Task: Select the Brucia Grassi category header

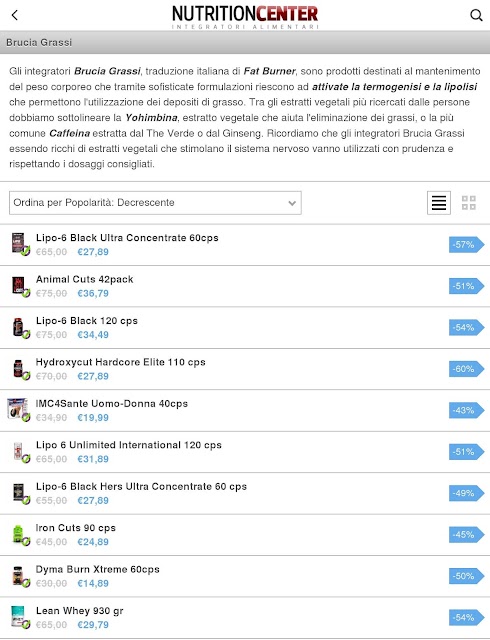Action: (x=245, y=42)
